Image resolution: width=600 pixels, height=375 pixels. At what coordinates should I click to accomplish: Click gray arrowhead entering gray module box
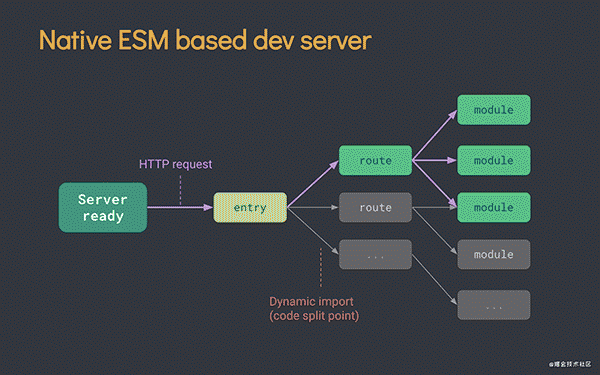pos(454,251)
